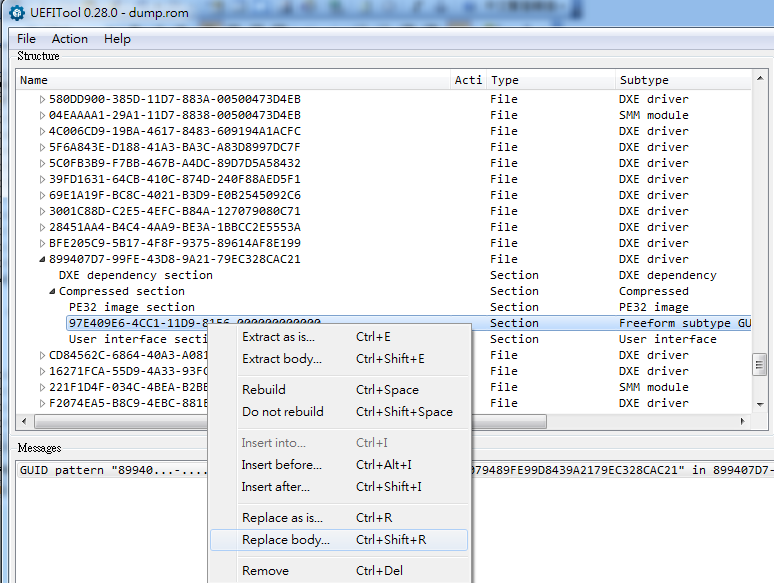The image size is (774, 583).
Task: Click the Subtype column header
Action: pos(683,80)
